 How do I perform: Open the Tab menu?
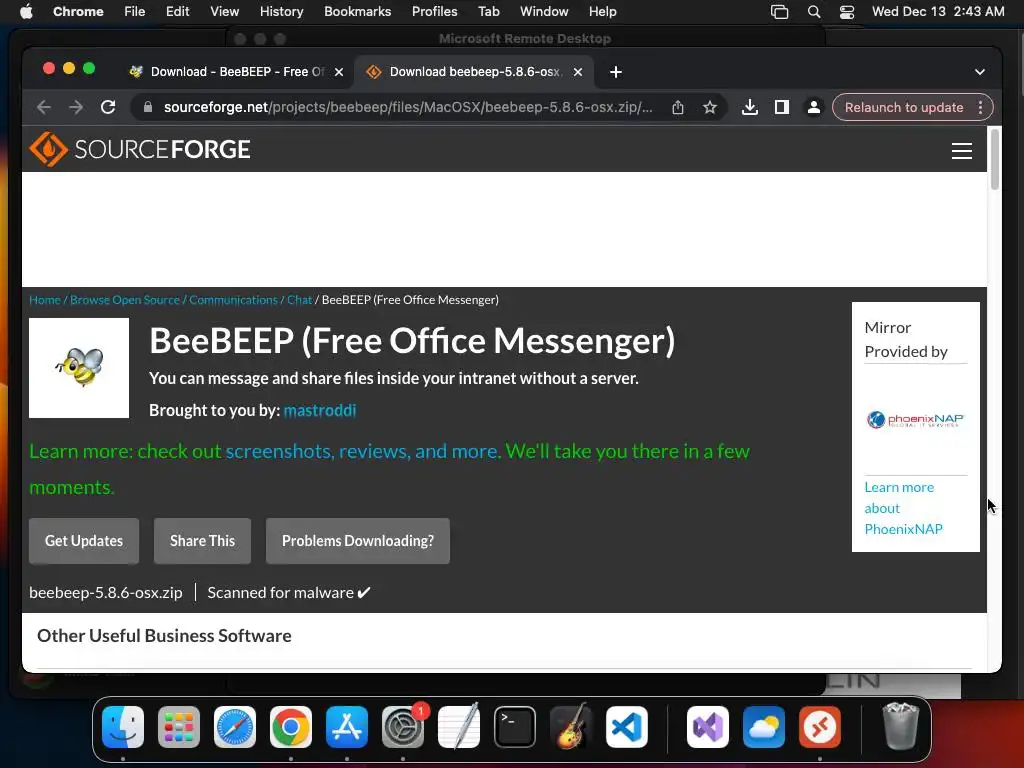(x=488, y=12)
